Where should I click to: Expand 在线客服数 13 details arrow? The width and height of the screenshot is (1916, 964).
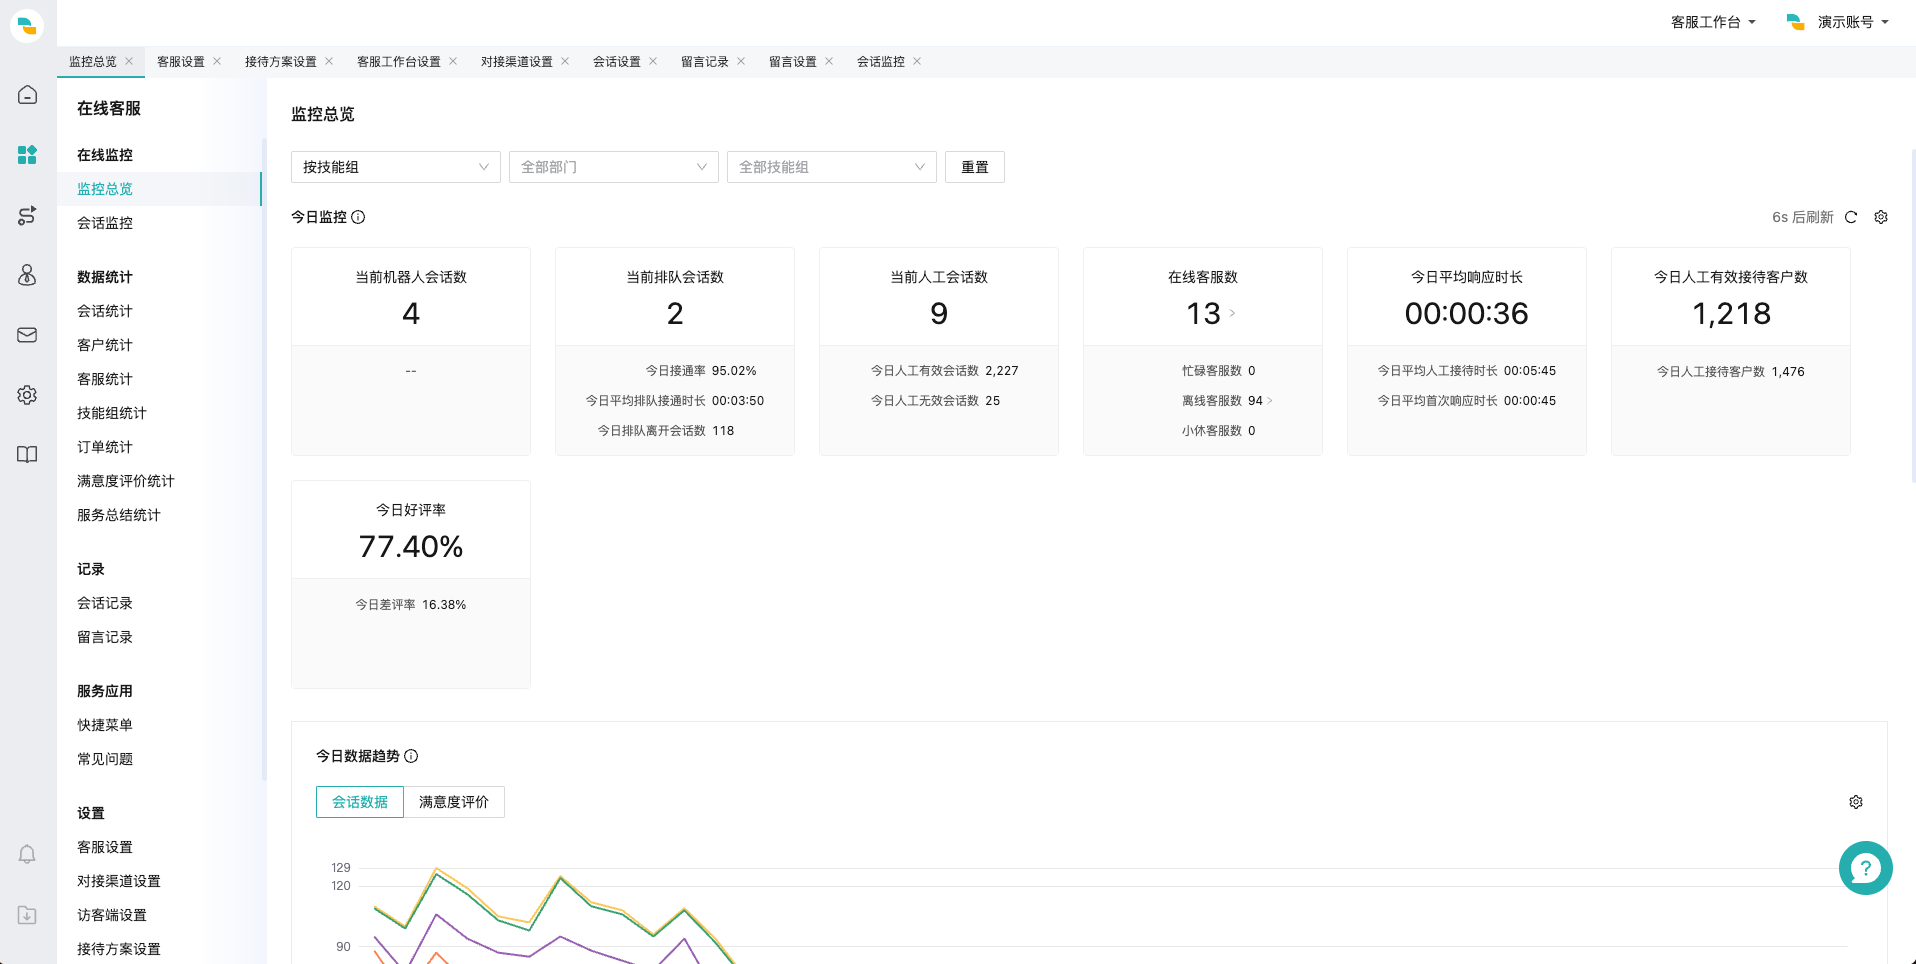(x=1232, y=314)
